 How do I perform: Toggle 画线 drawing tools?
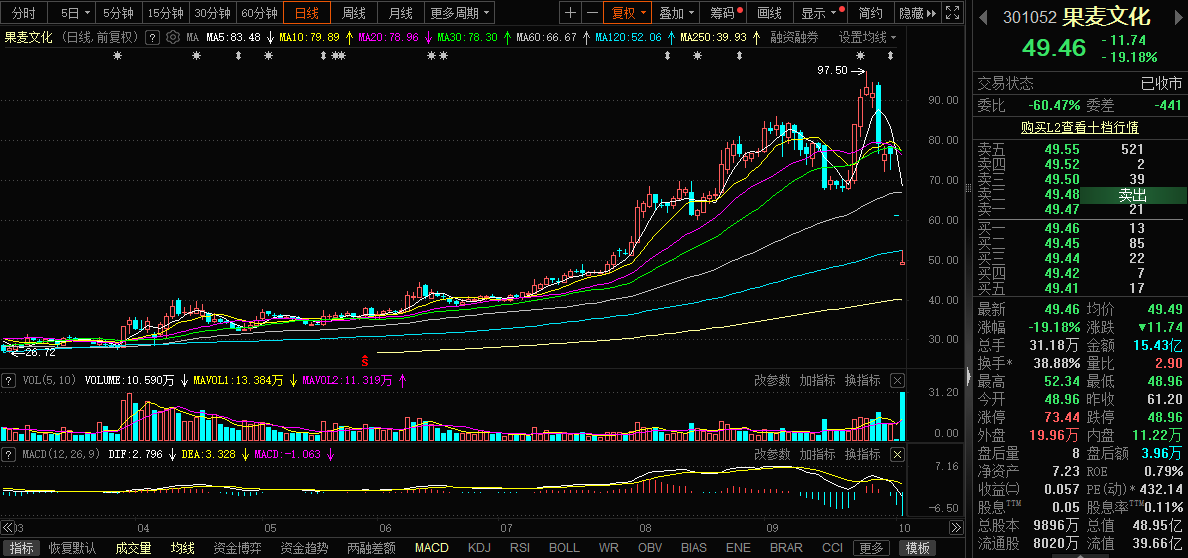click(769, 13)
